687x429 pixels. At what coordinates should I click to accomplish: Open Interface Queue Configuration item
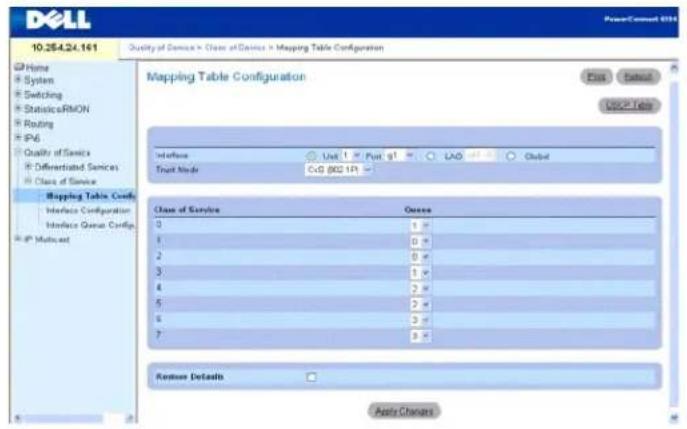90,225
